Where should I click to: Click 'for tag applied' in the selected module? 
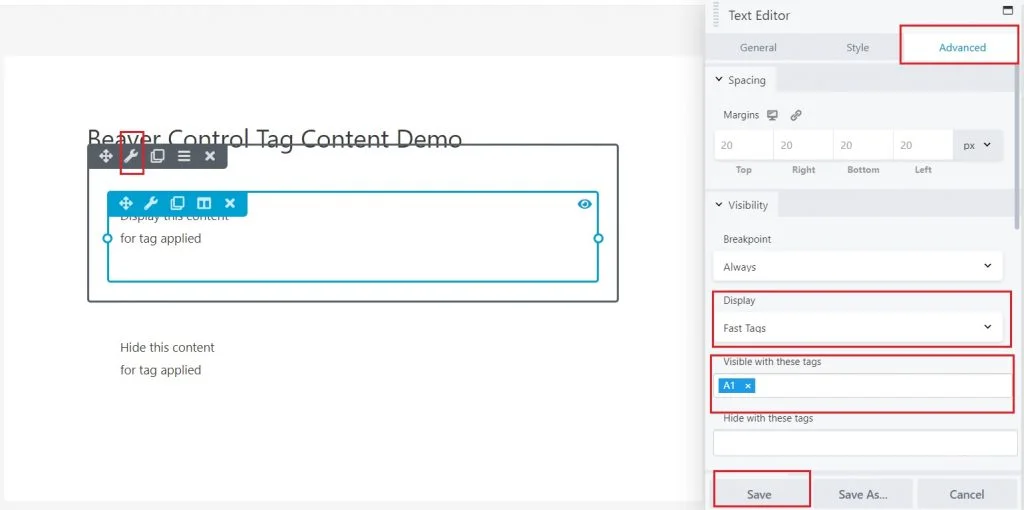tap(161, 238)
